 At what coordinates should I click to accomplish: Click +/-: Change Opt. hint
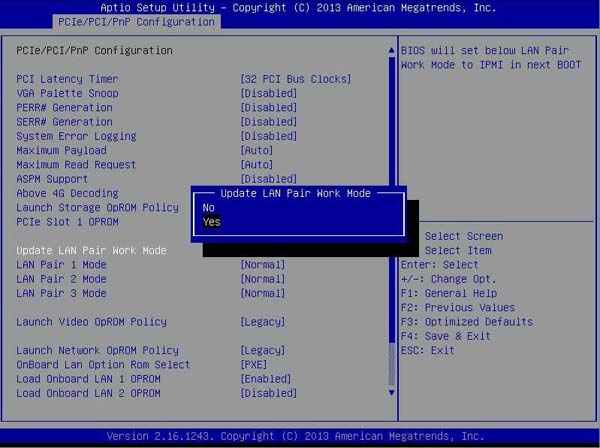coord(449,279)
